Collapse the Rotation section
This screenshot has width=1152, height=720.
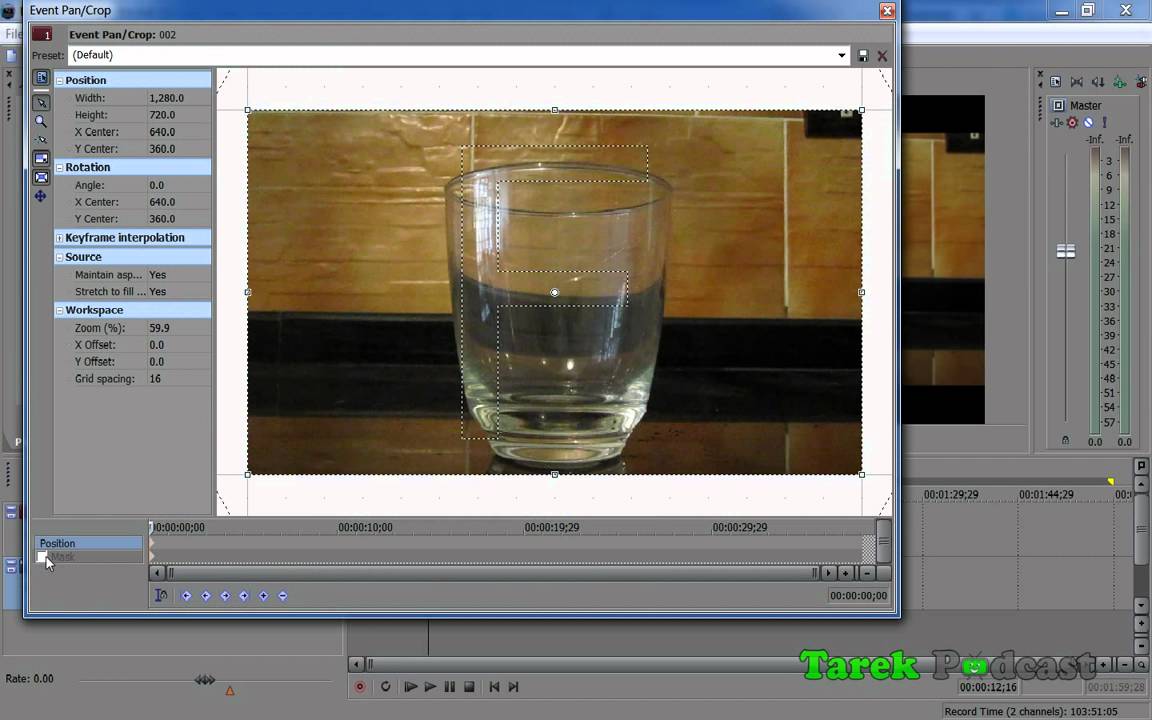pos(60,168)
